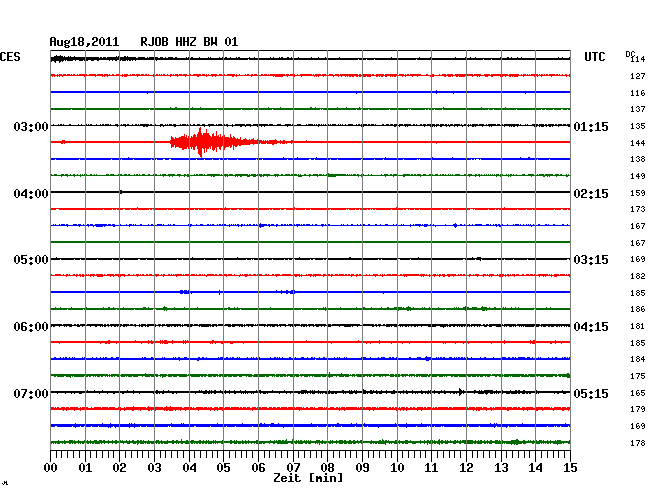
Task: Click the DC offset value 159
Action: [638, 193]
